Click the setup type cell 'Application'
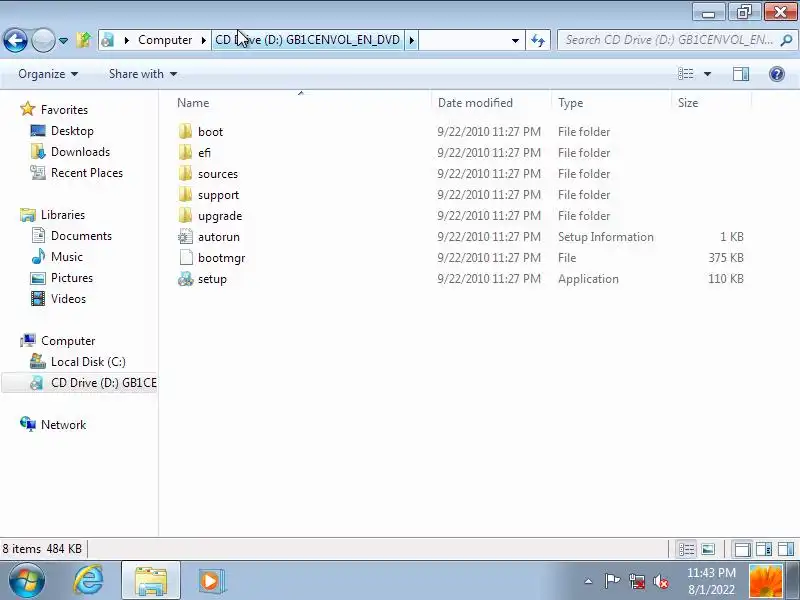800x600 pixels. point(588,279)
